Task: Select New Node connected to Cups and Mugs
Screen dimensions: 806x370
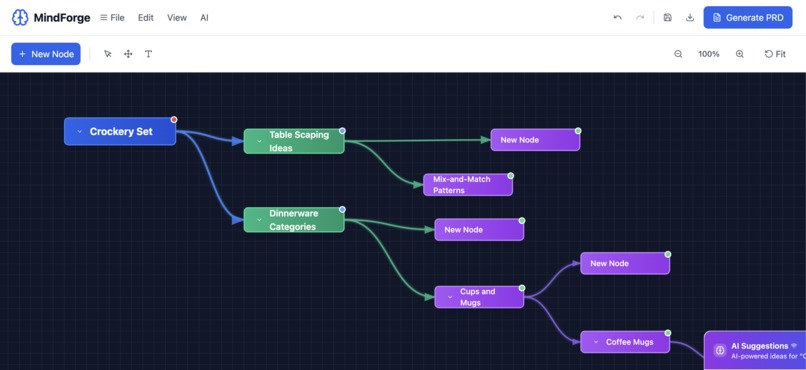Action: [625, 263]
